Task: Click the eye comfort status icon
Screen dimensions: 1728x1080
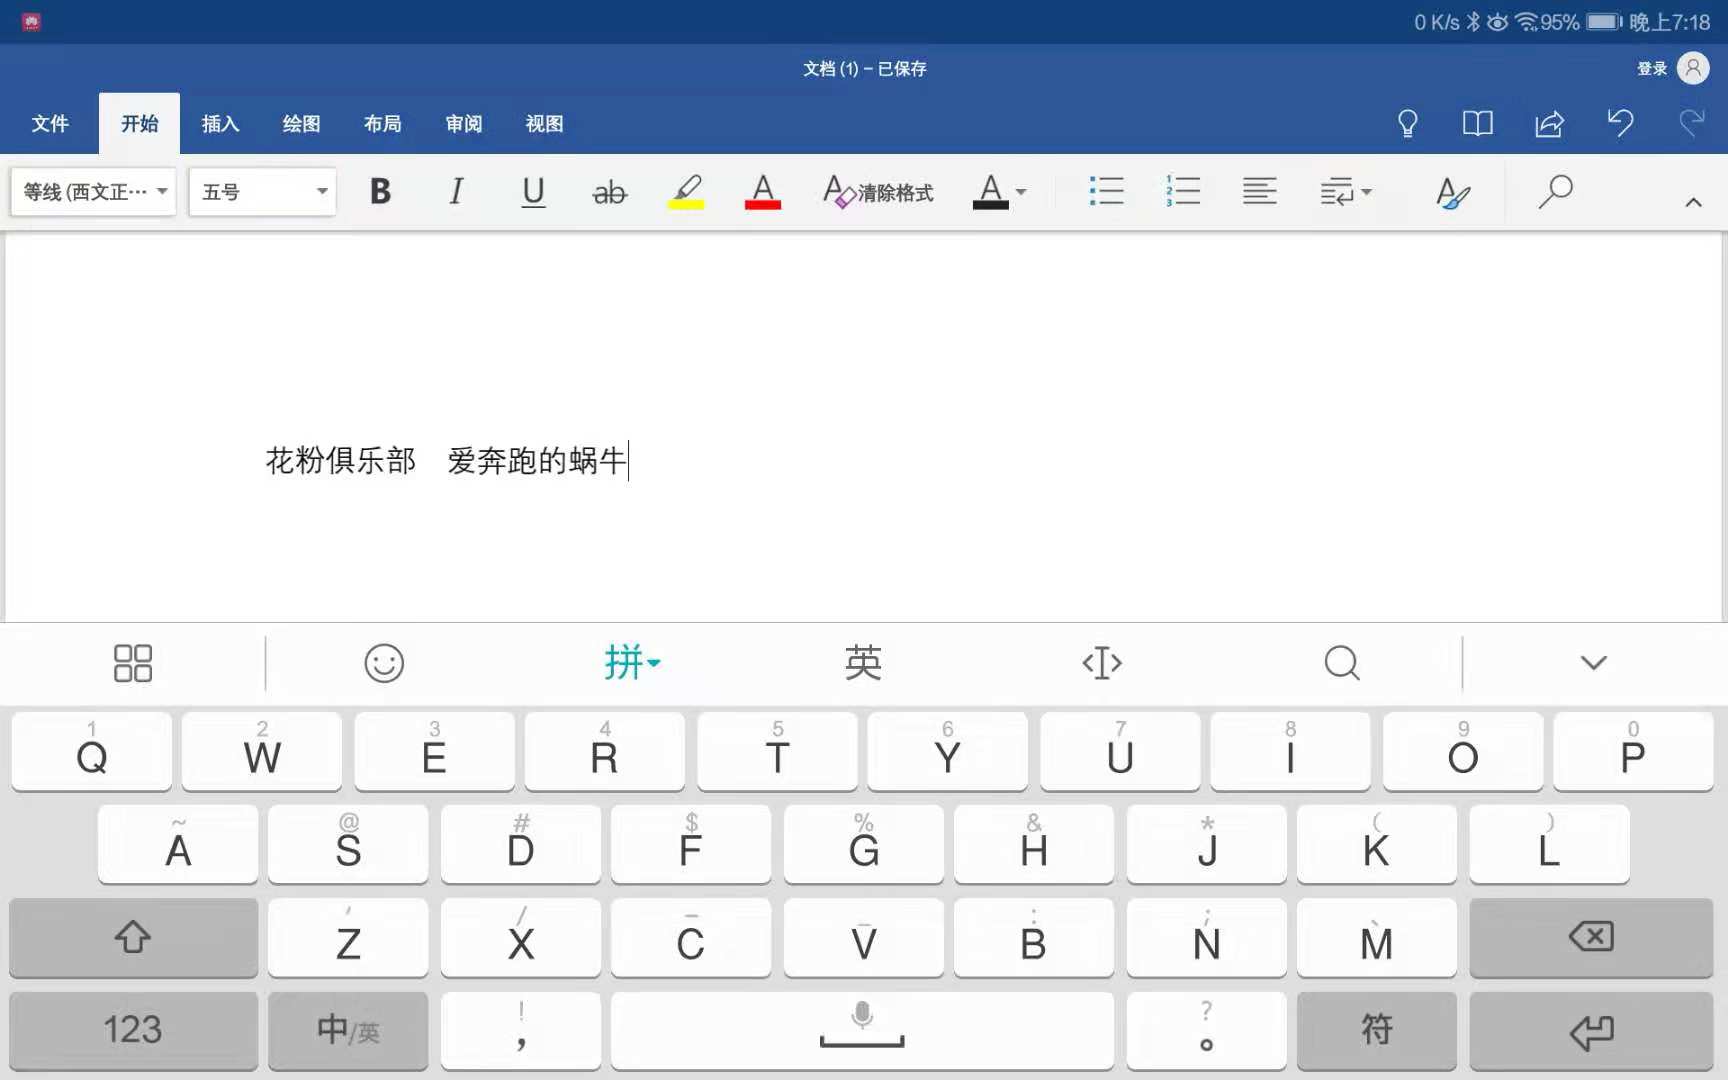Action: tap(1497, 22)
